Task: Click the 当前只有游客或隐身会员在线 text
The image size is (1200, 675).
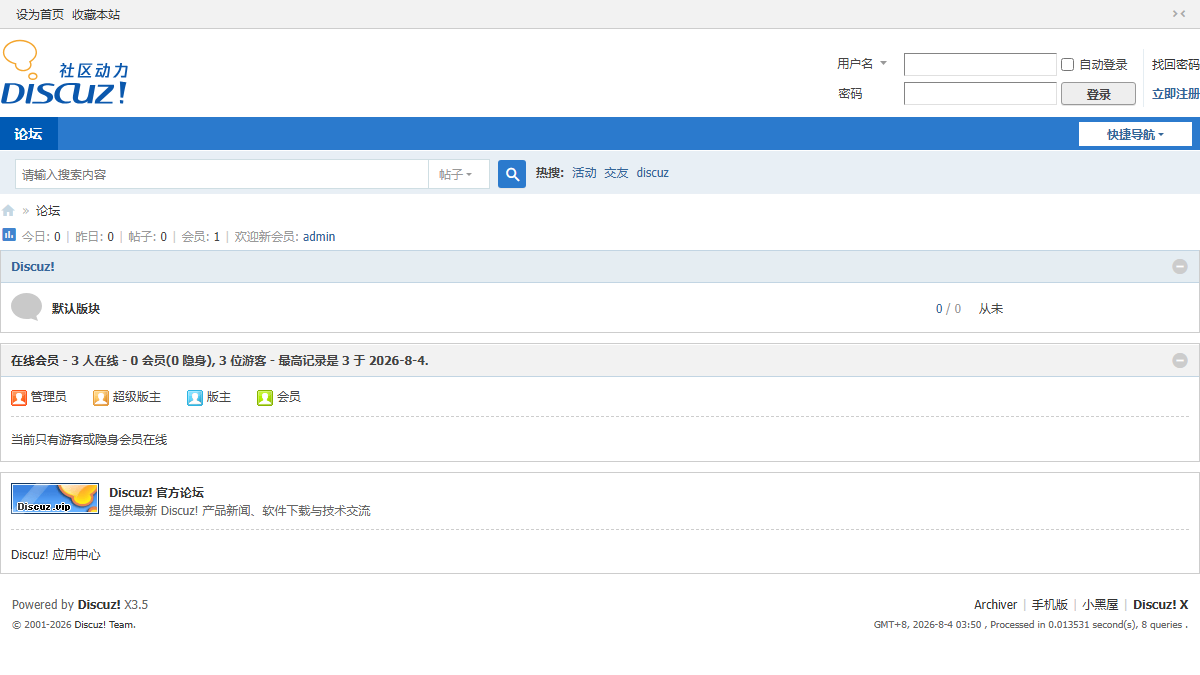Action: (x=89, y=439)
